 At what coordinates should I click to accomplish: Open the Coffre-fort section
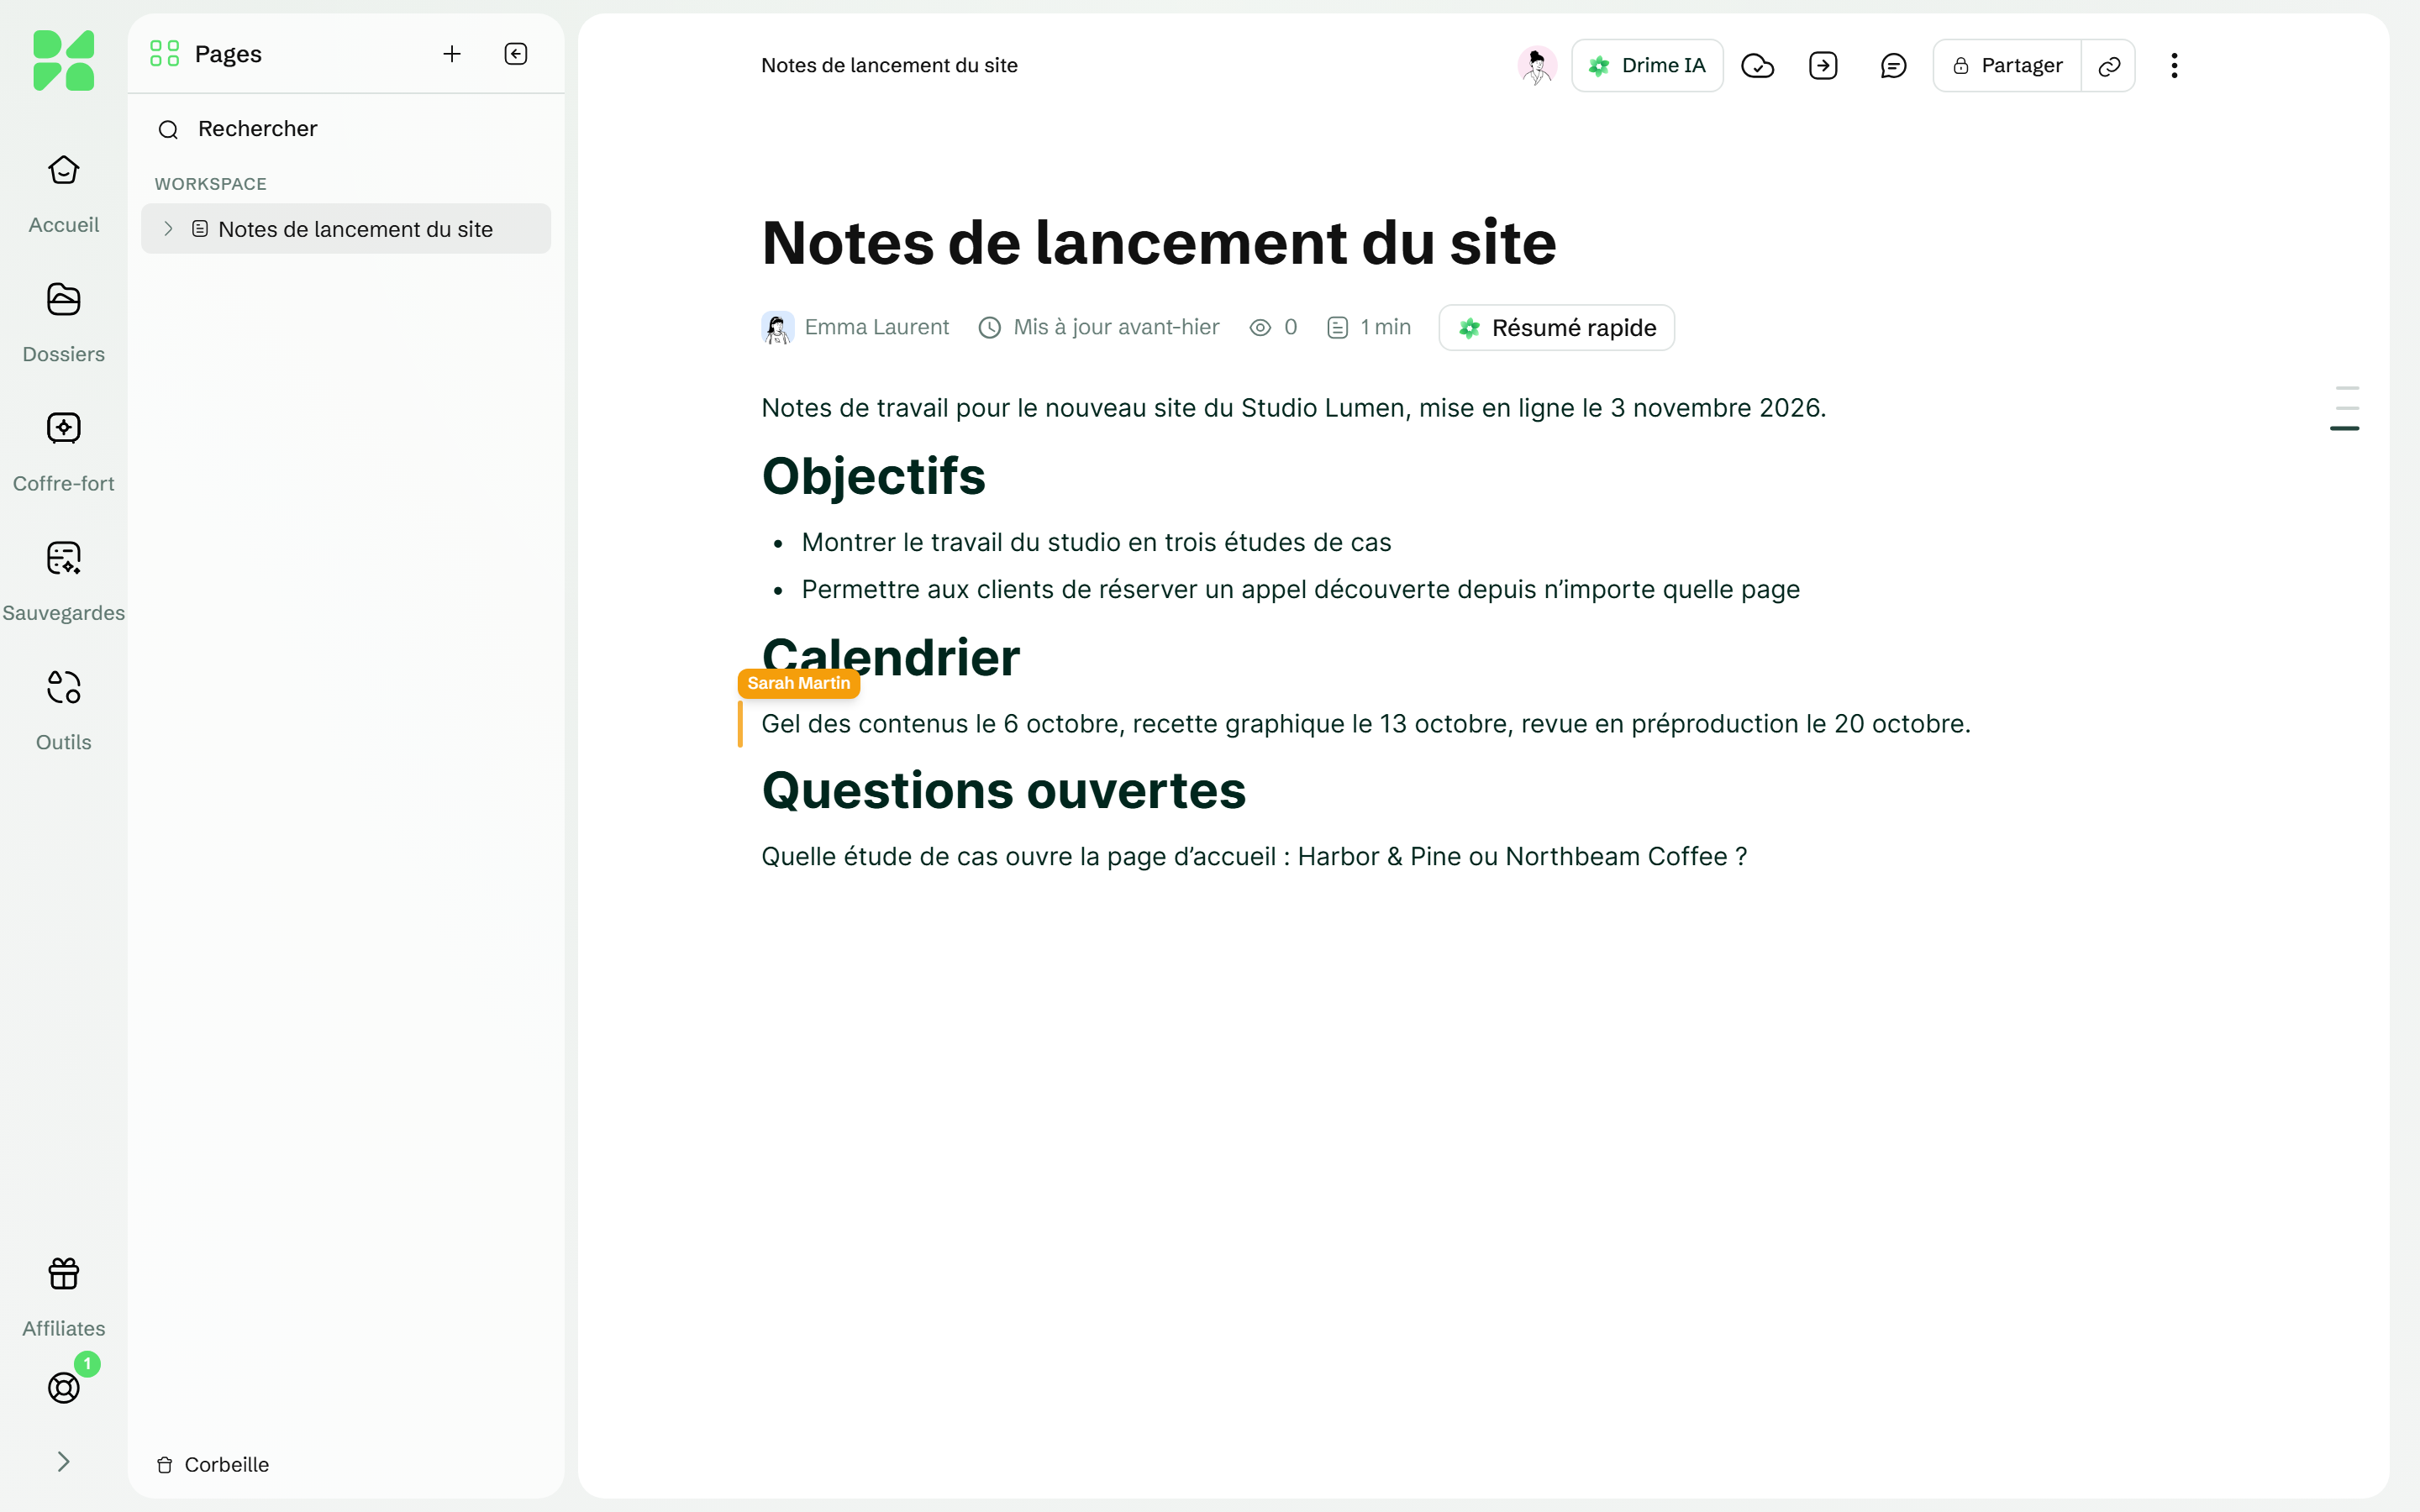click(63, 452)
